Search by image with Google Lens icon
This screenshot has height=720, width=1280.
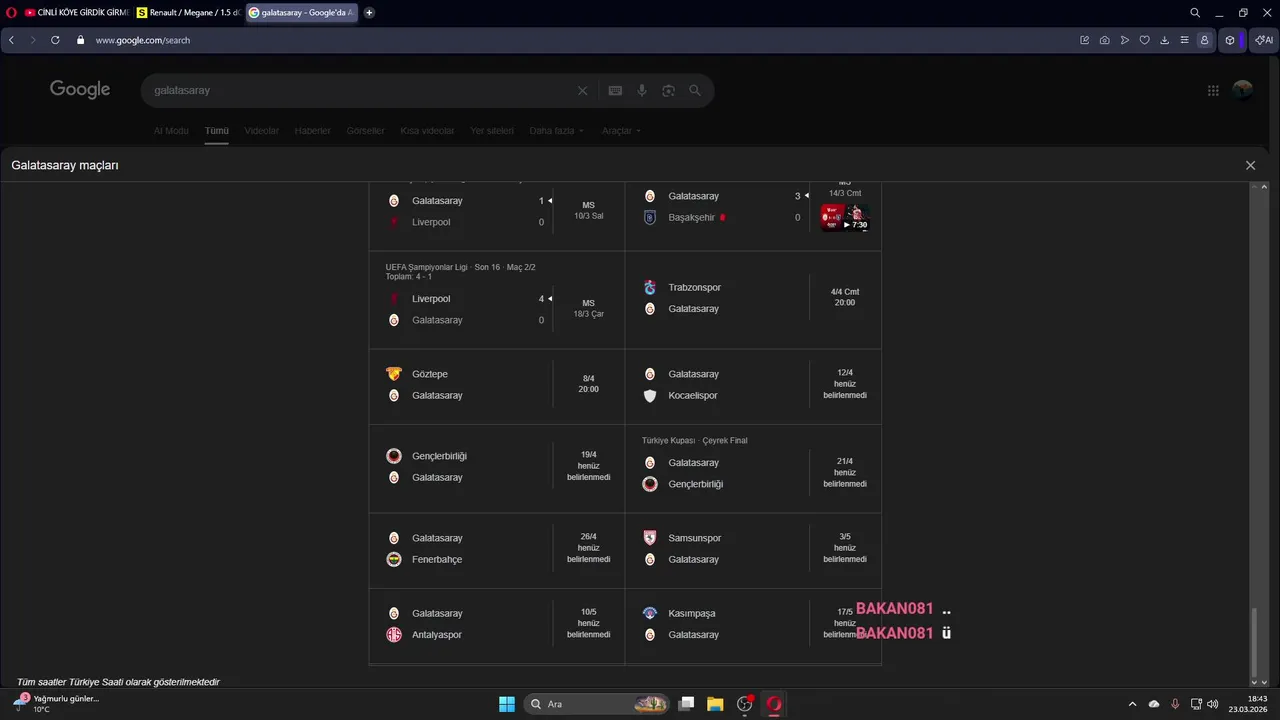[668, 90]
